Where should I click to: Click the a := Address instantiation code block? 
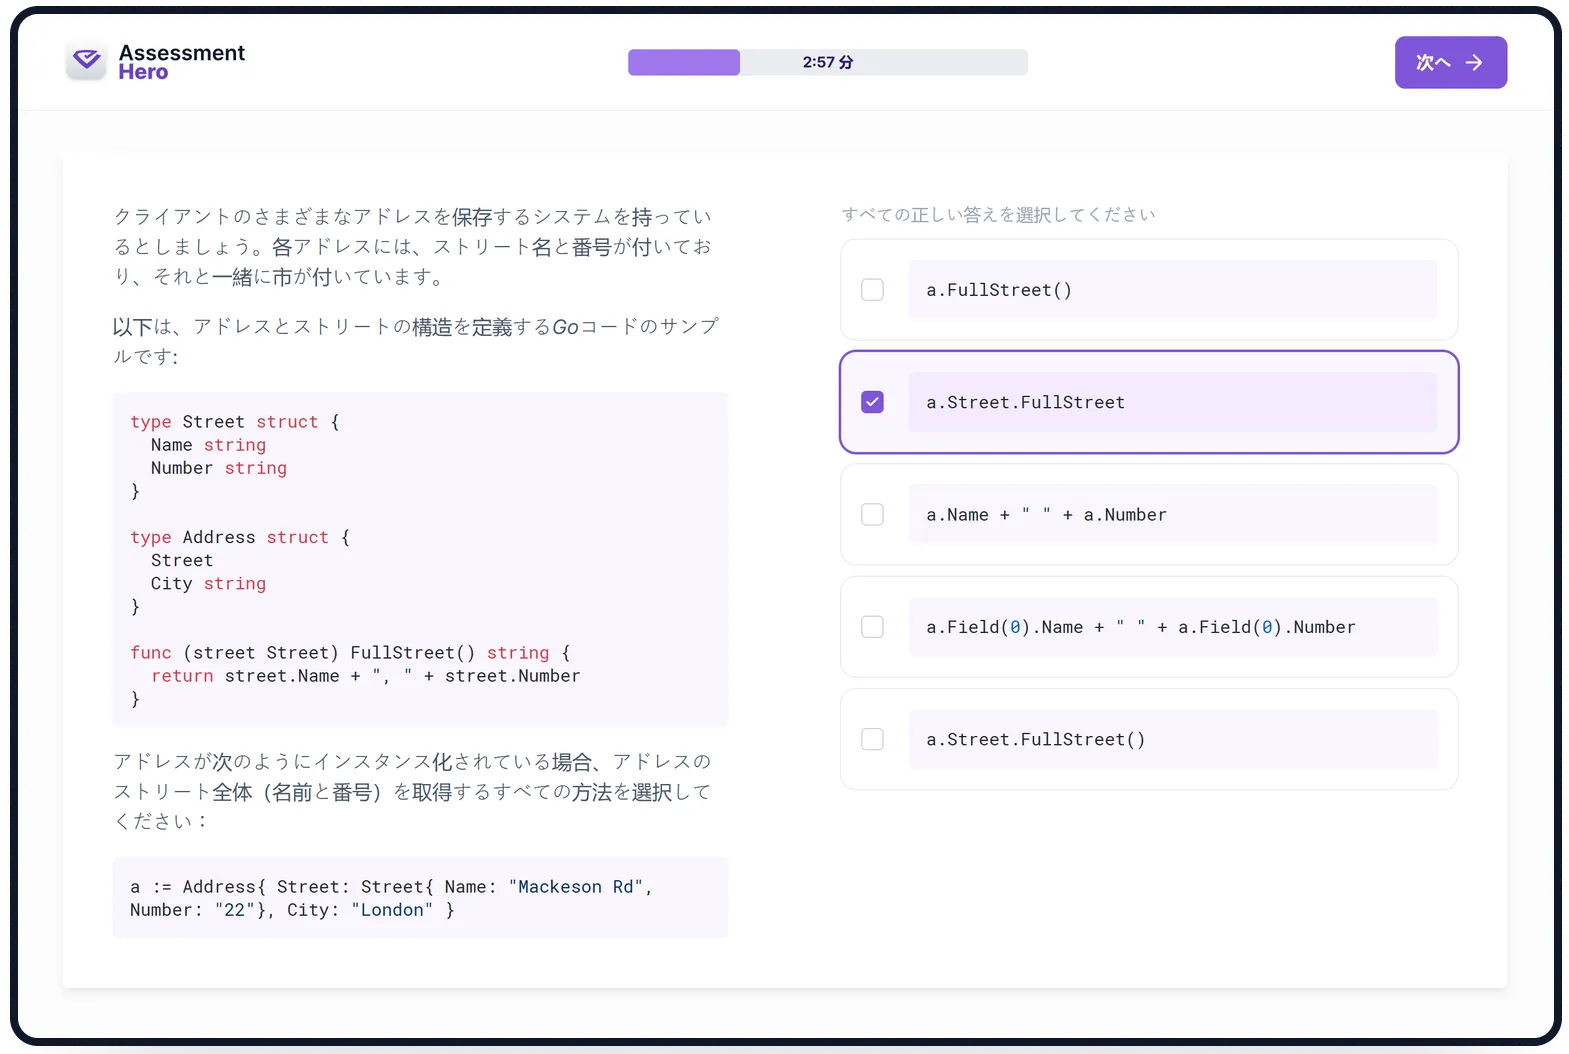point(420,898)
